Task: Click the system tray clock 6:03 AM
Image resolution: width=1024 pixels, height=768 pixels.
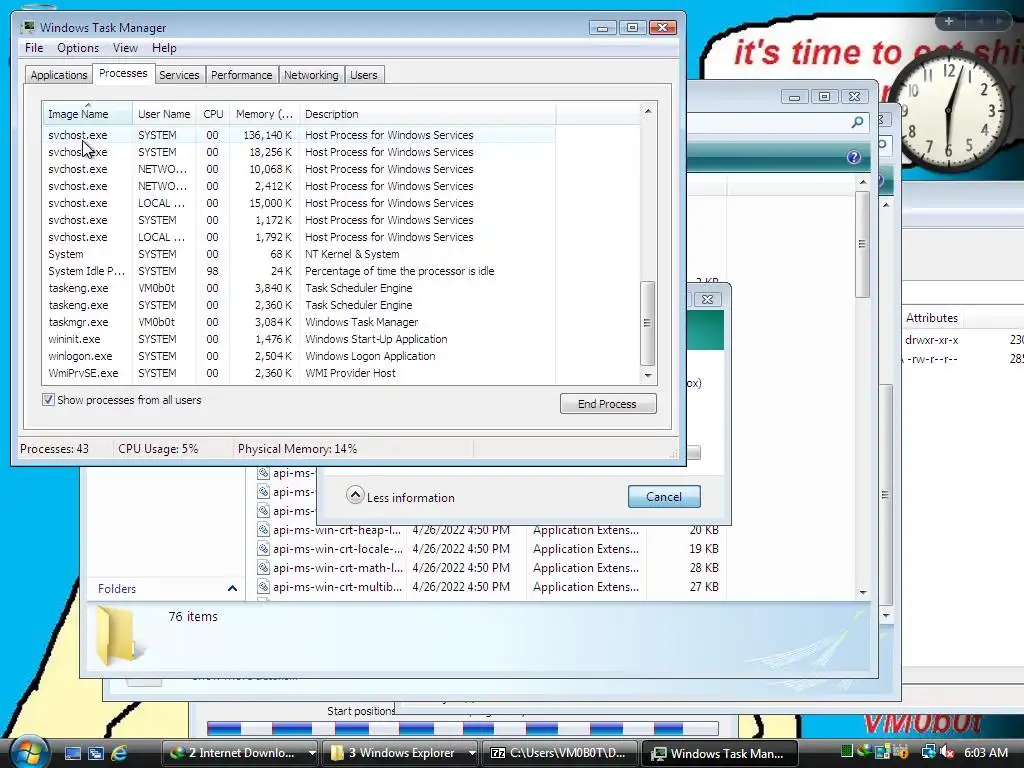Action: [985, 752]
